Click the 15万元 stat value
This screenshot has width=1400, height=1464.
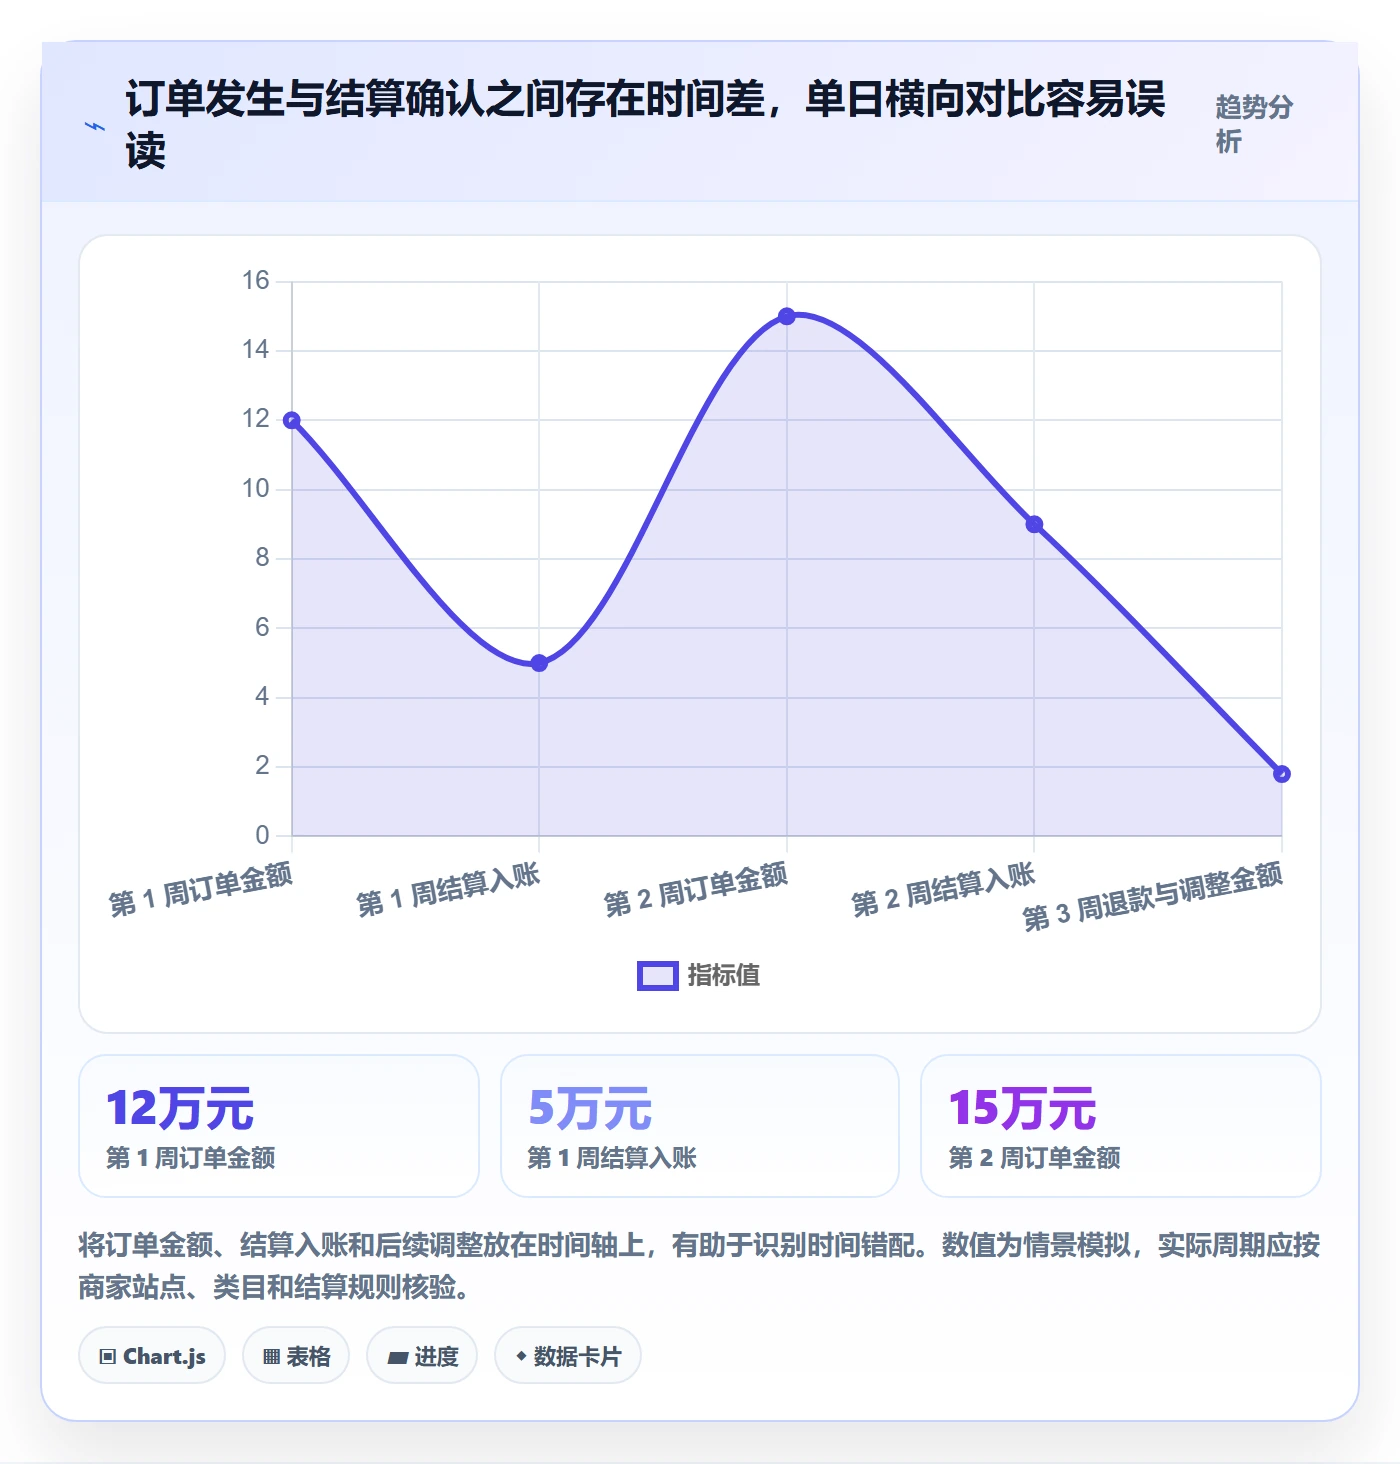(x=1022, y=1108)
